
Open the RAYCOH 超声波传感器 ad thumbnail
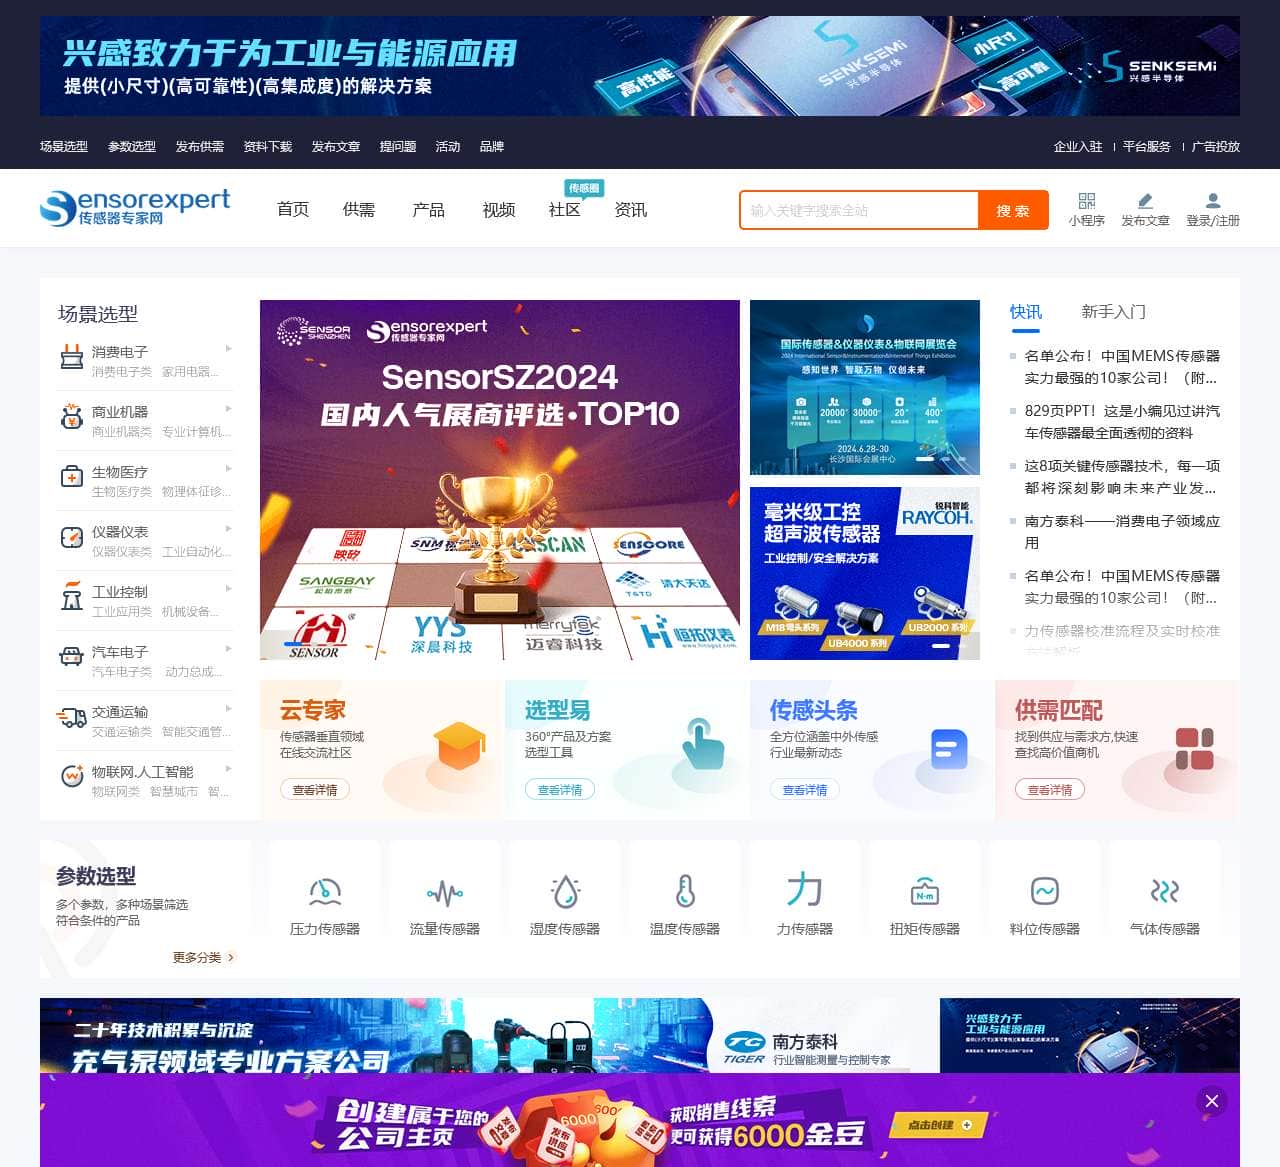(865, 574)
